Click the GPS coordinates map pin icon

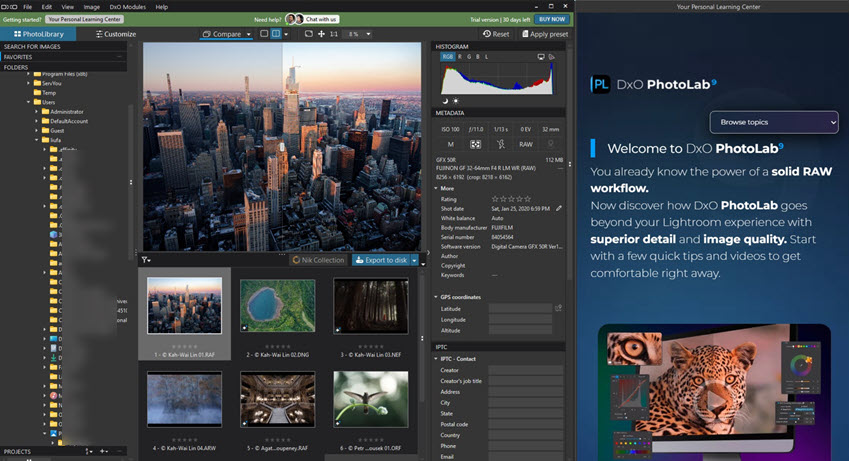(558, 308)
